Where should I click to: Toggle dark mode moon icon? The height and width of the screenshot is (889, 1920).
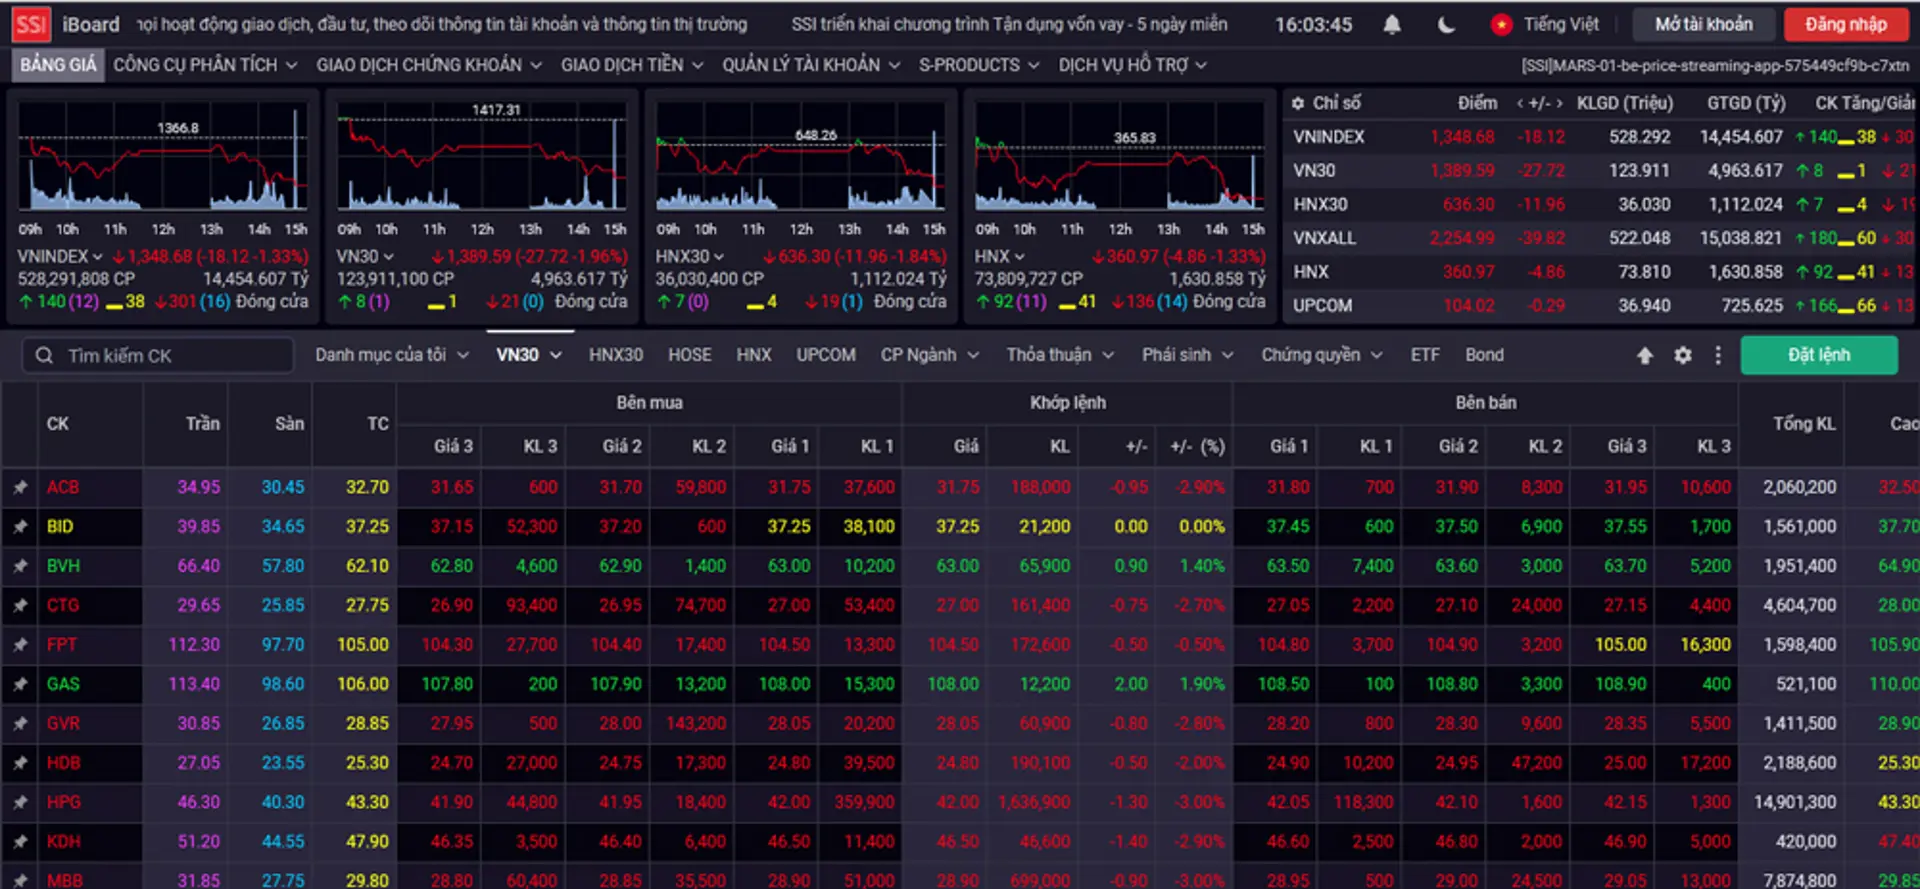coord(1446,24)
